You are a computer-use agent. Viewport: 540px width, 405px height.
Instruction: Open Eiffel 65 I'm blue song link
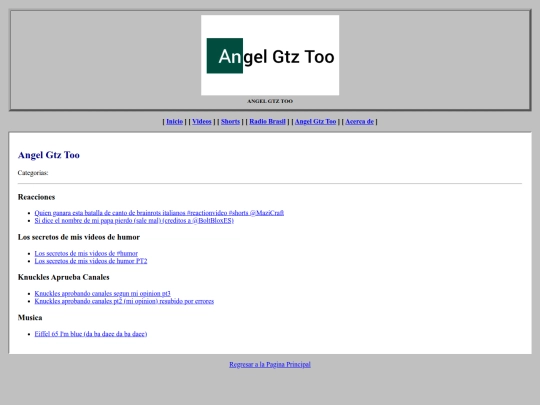pyautogui.click(x=91, y=334)
